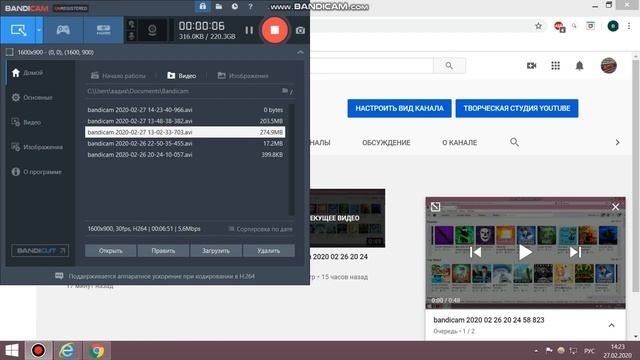Click ТВОРЧЕСКАЯ СТУДИЯ YOUTUBE button
Screen dimensions: 640x360
coord(517,108)
